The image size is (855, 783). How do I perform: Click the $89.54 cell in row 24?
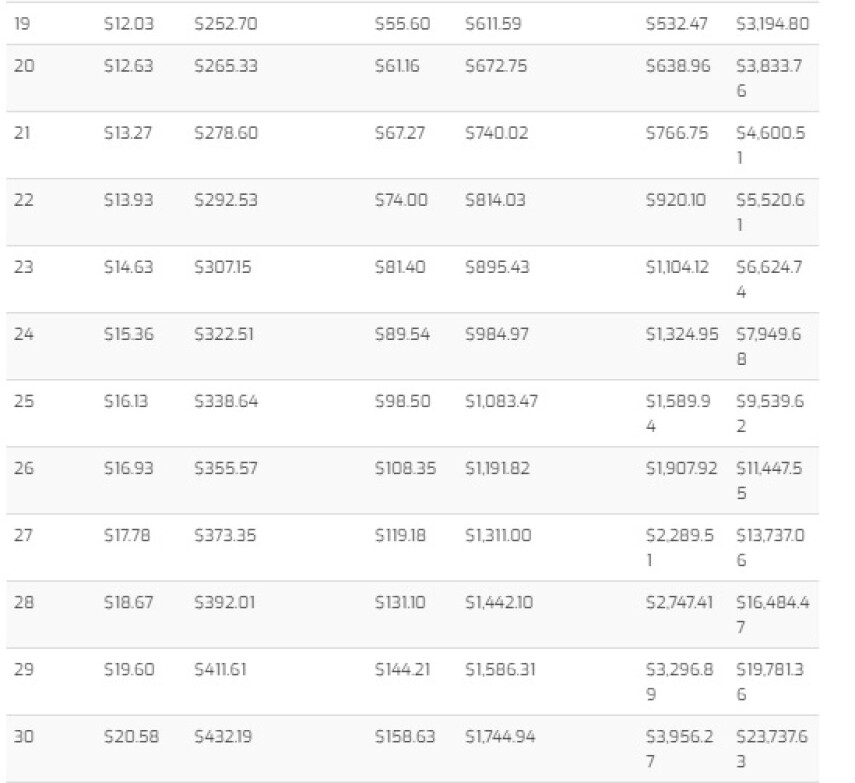point(402,334)
